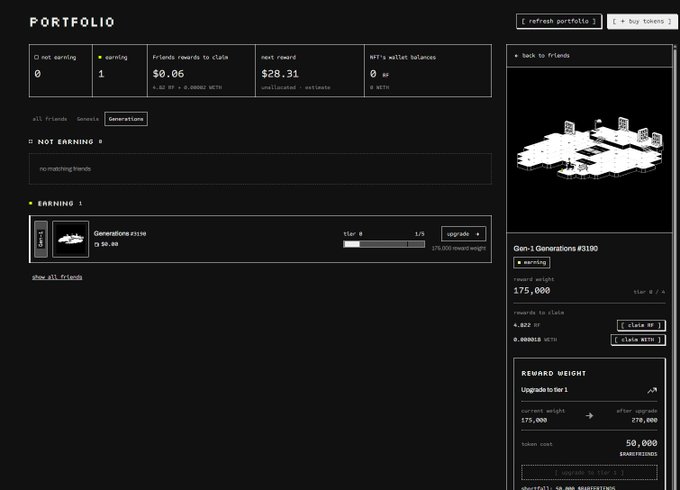Claim WETH rewards

[638, 340]
